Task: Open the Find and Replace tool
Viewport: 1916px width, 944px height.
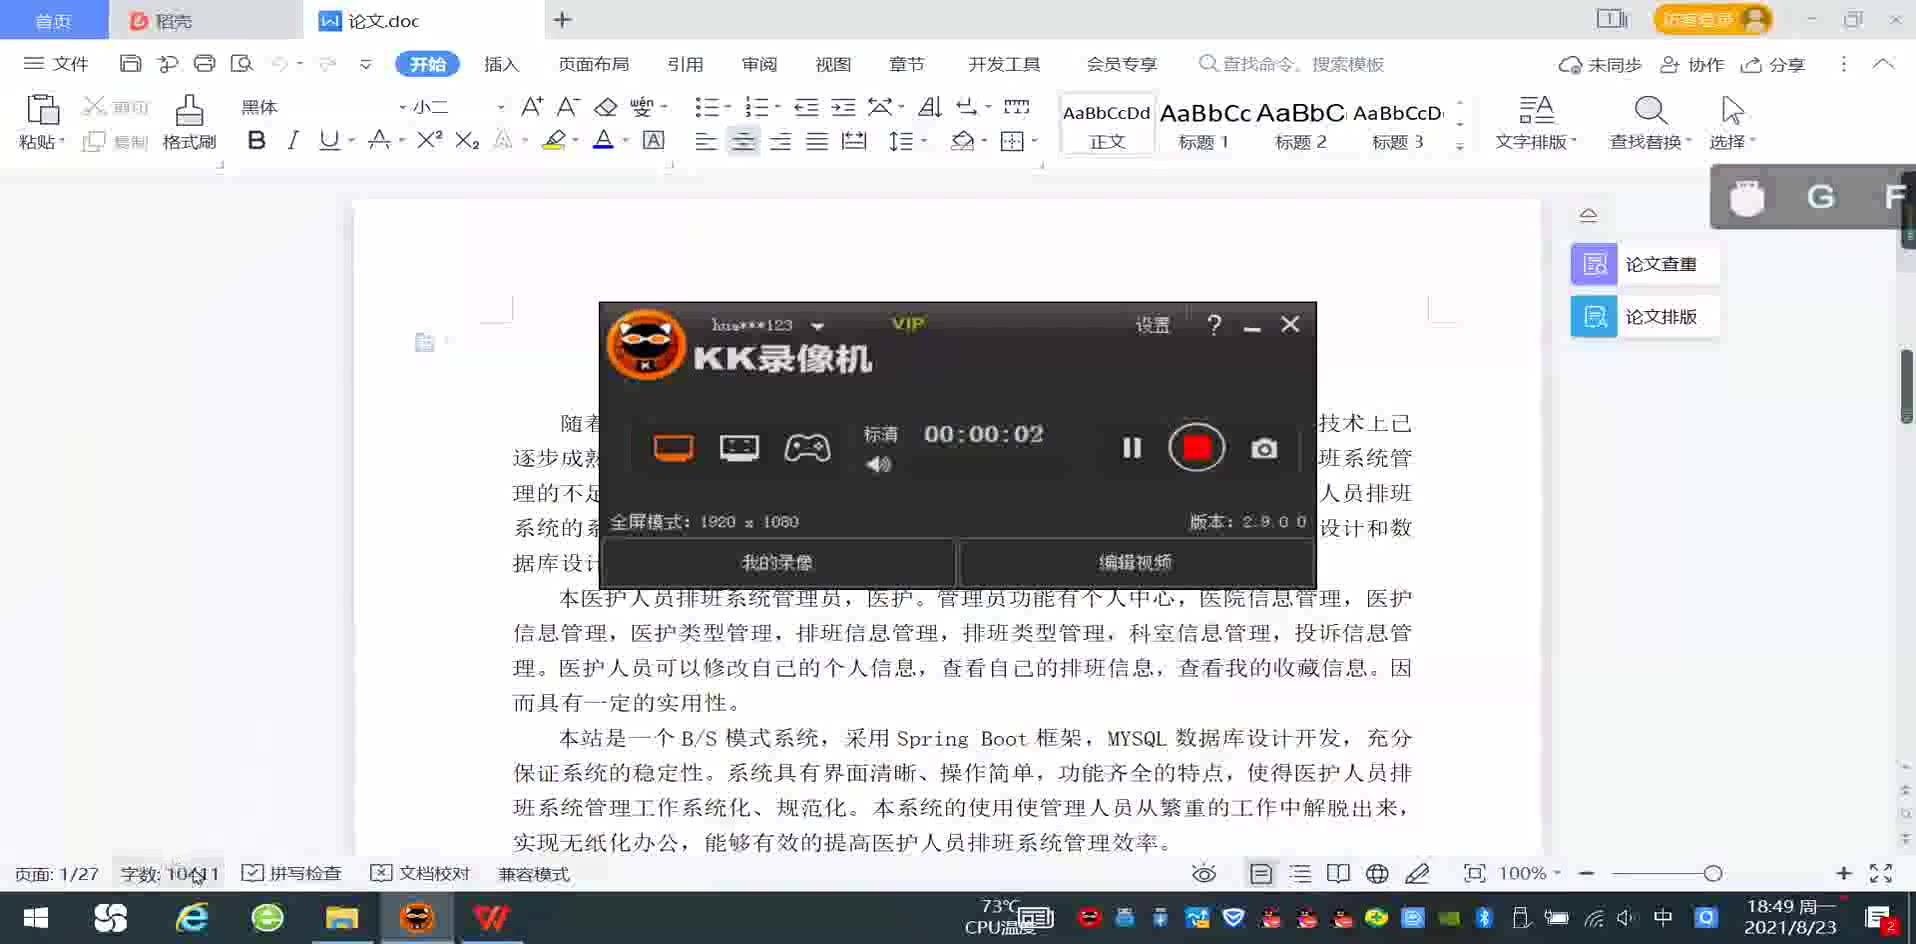Action: coord(1649,122)
